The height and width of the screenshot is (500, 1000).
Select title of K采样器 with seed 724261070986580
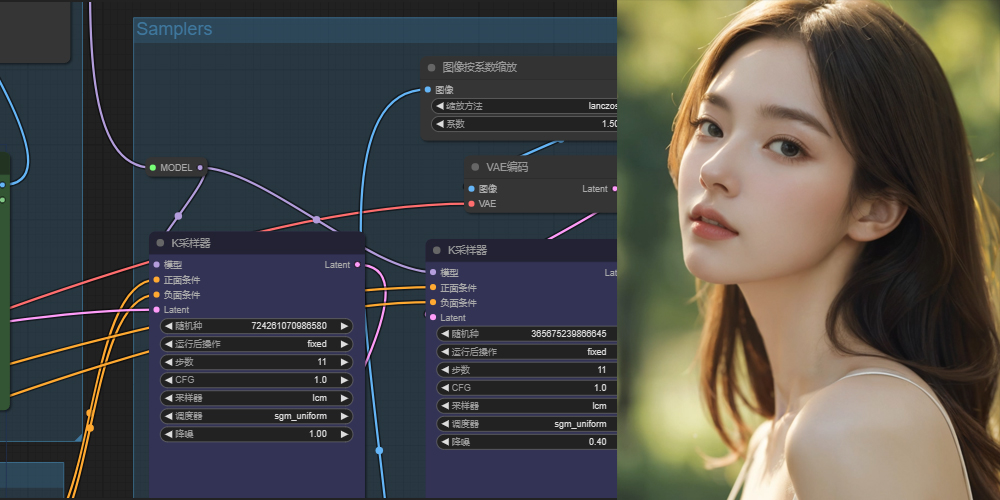coord(191,243)
